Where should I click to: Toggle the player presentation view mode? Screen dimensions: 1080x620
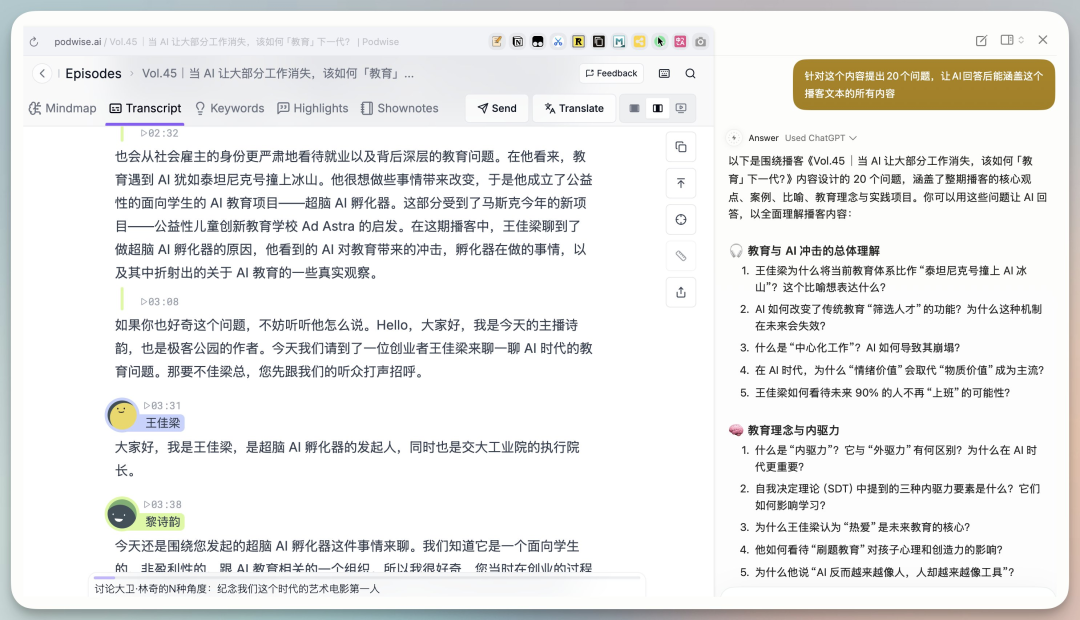(681, 108)
